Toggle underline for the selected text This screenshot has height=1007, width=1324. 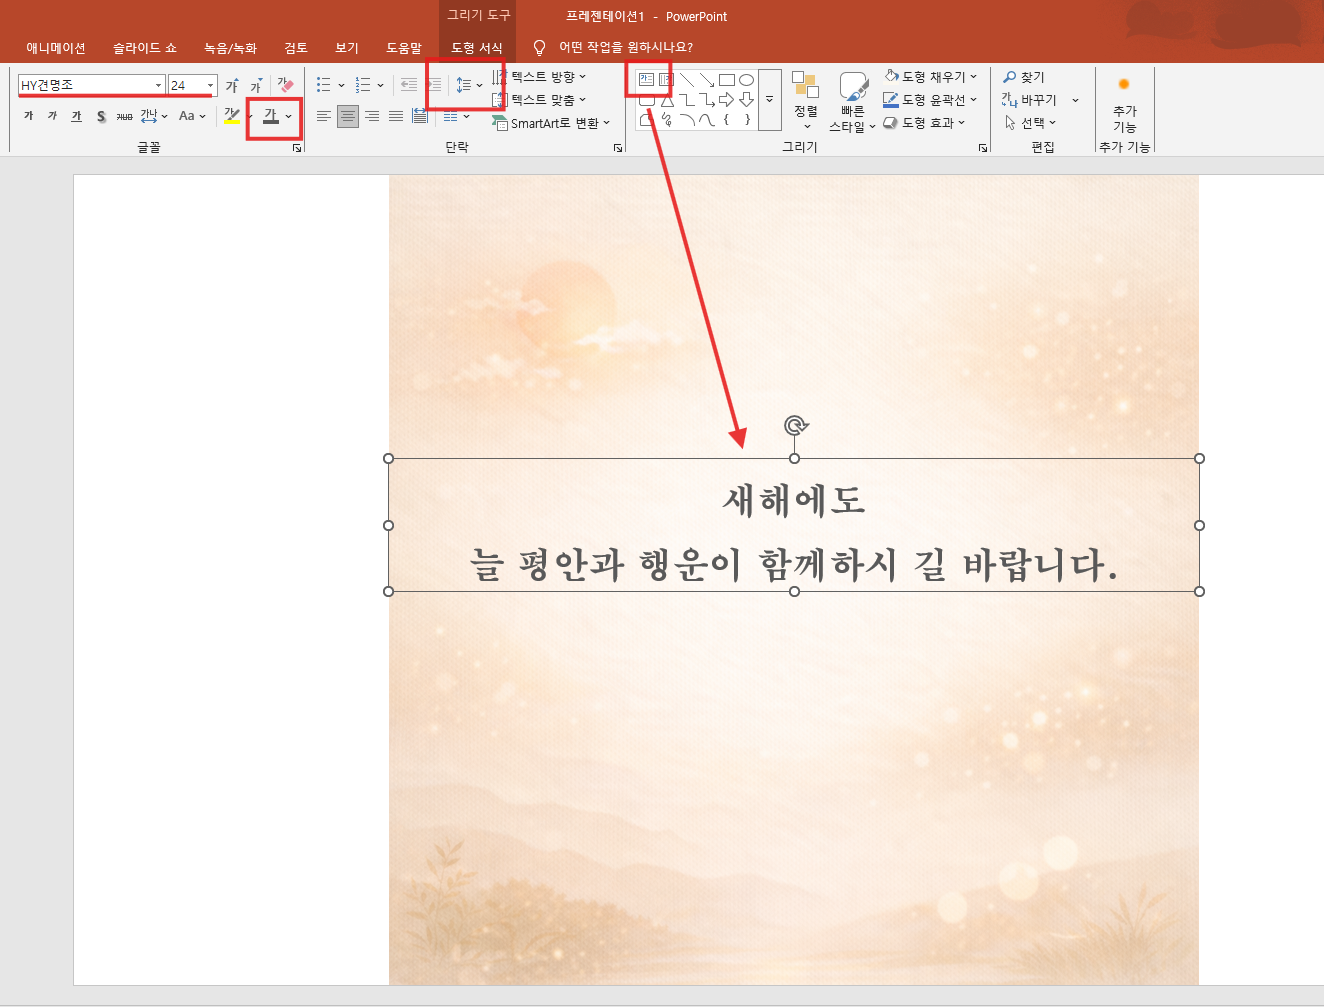76,115
